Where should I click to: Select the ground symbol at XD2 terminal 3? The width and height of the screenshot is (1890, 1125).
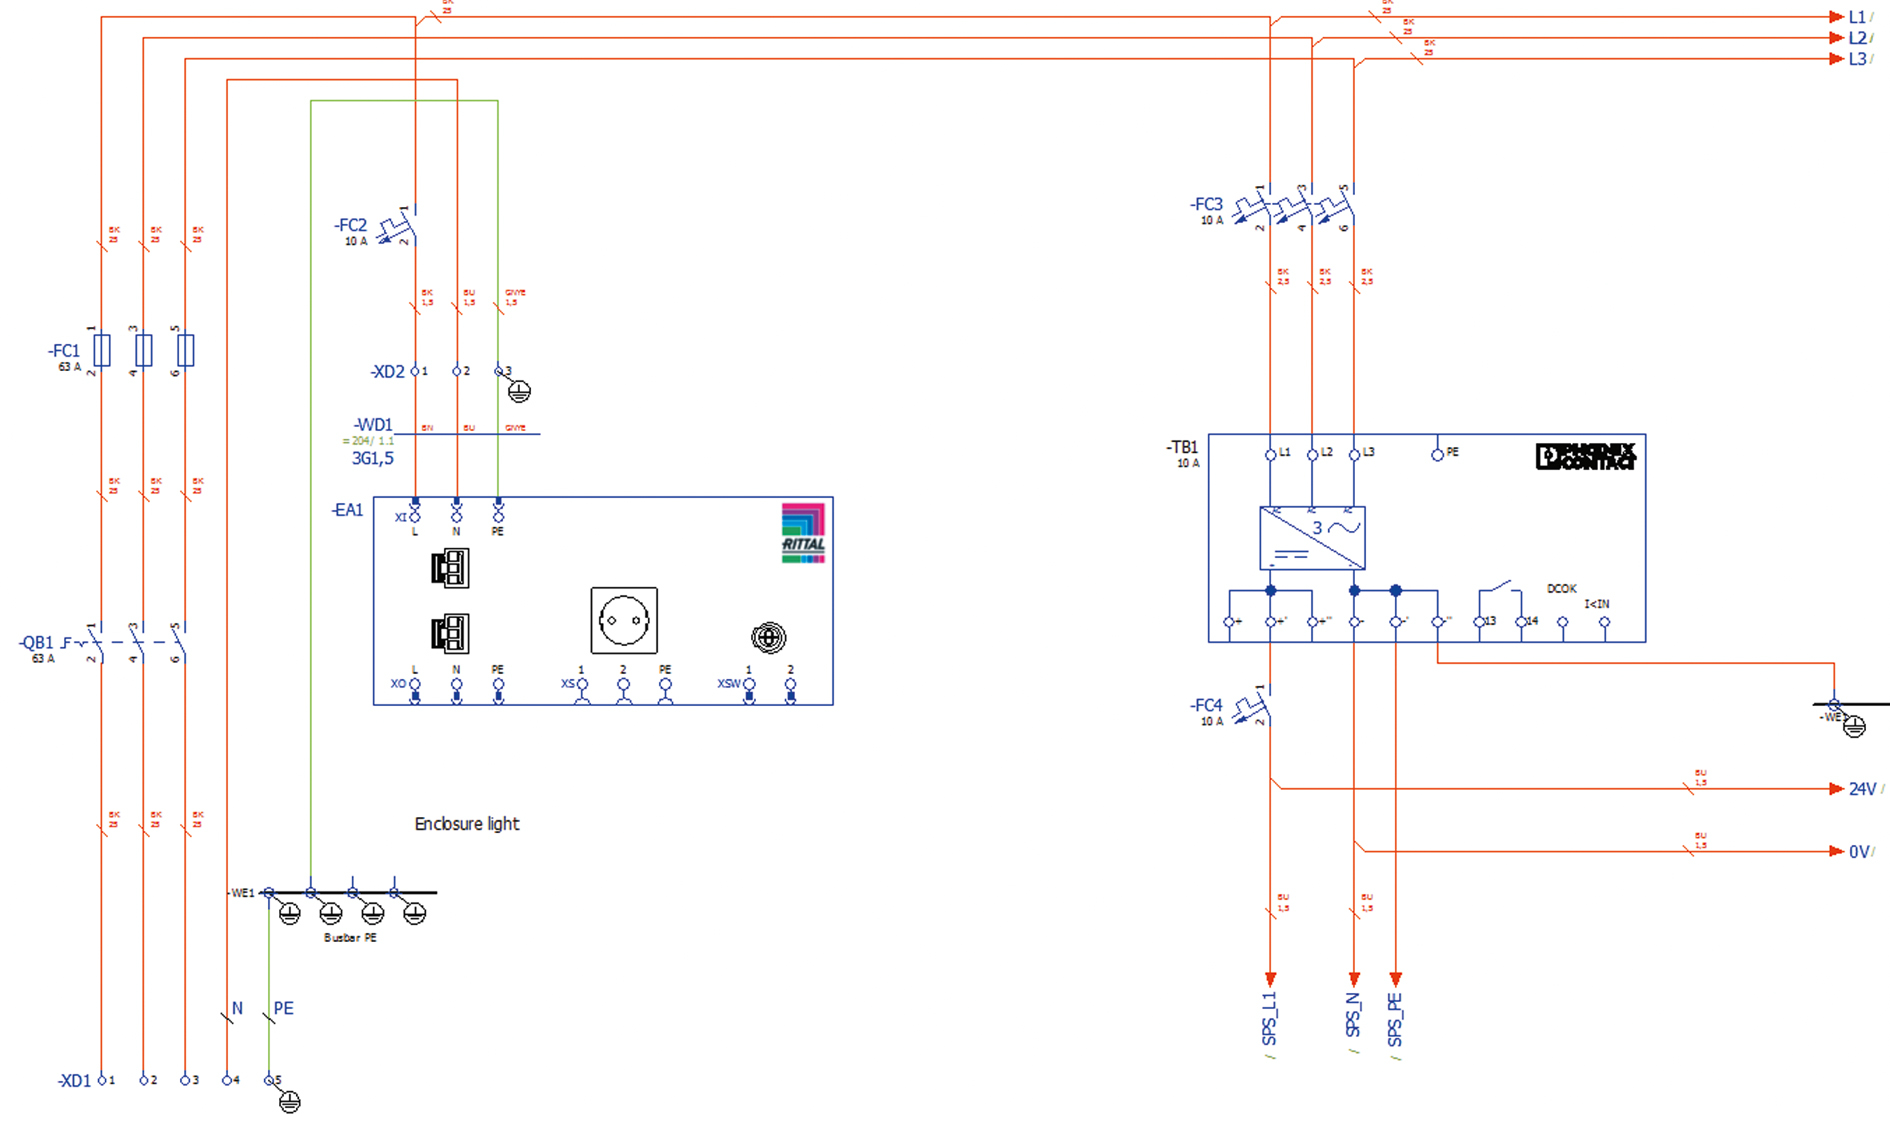(x=519, y=392)
